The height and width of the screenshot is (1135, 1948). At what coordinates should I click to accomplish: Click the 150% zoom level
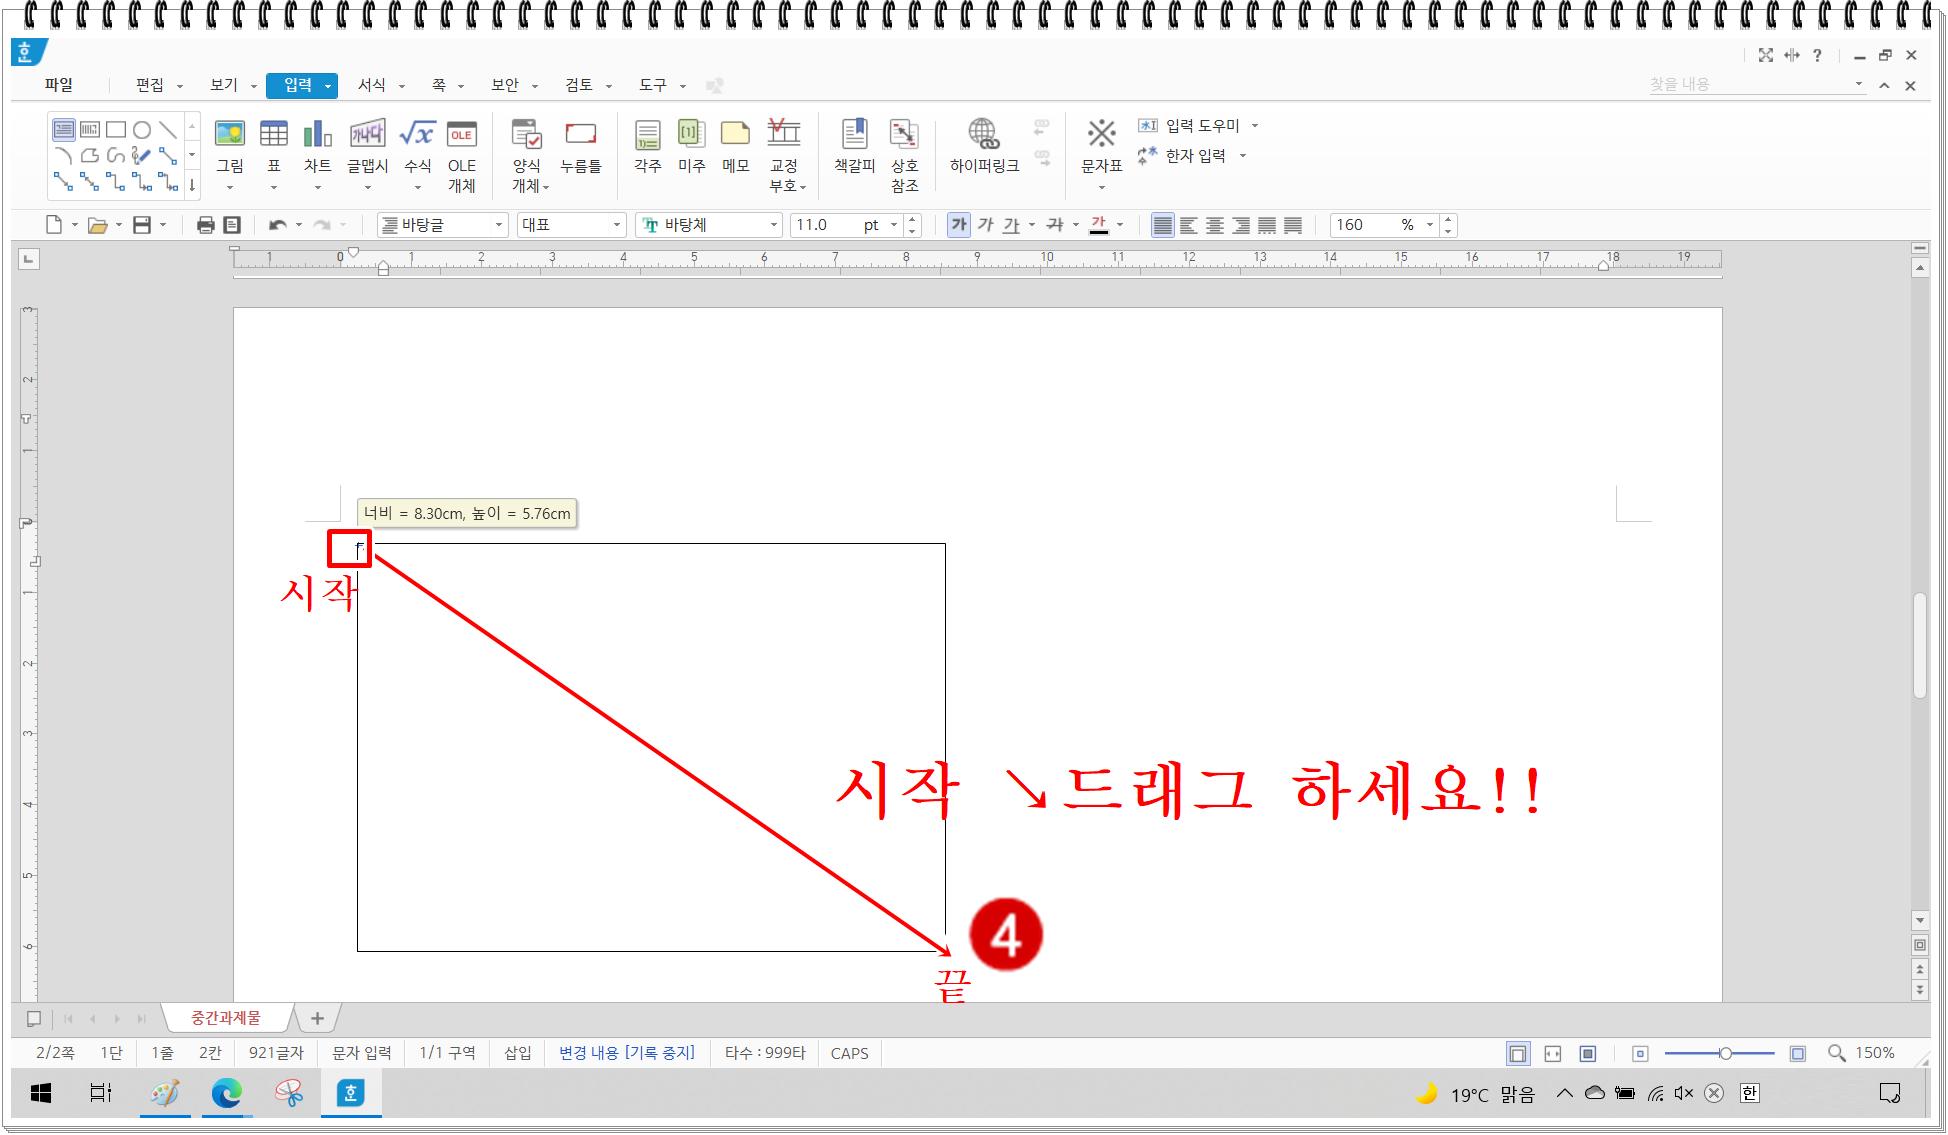[x=1875, y=1053]
